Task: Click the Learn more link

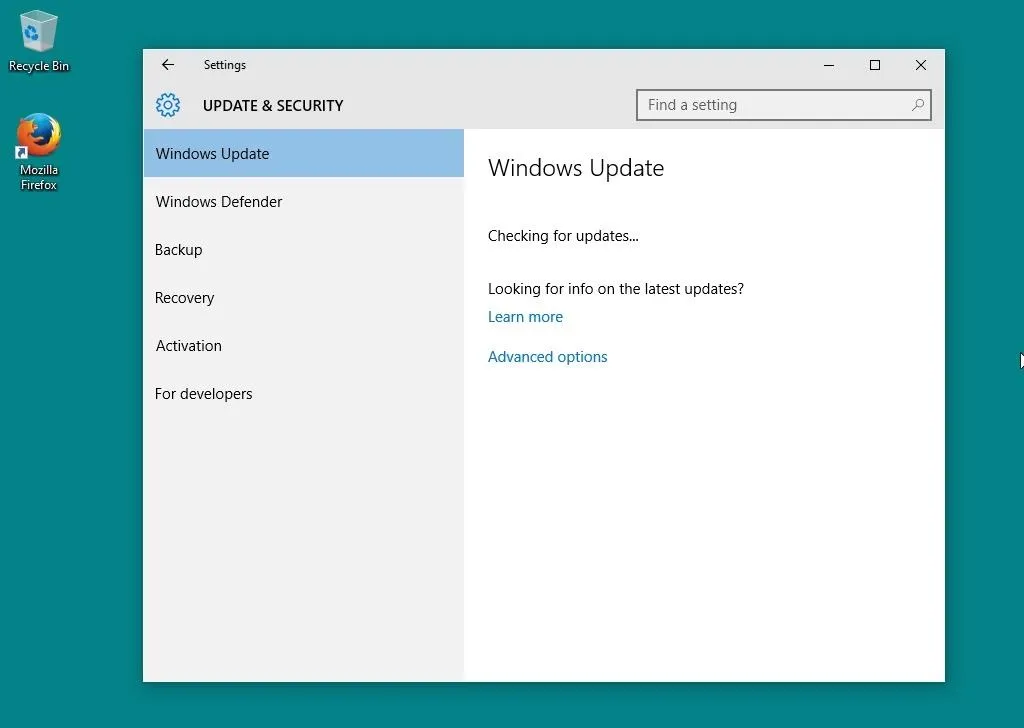Action: [525, 317]
